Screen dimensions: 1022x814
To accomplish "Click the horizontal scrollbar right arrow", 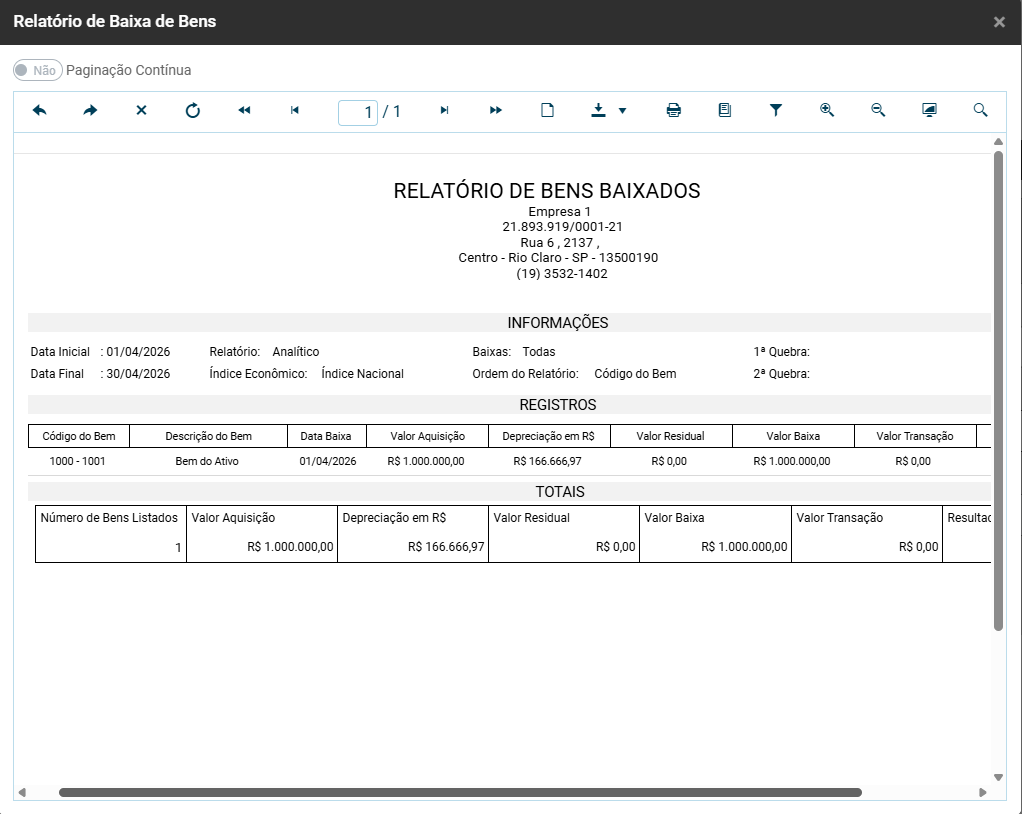I will (983, 792).
